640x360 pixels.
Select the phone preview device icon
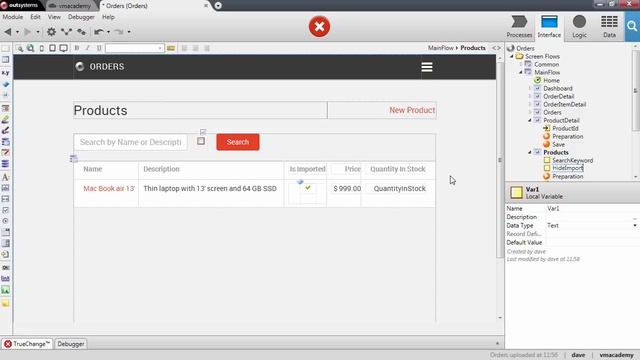[x=42, y=48]
